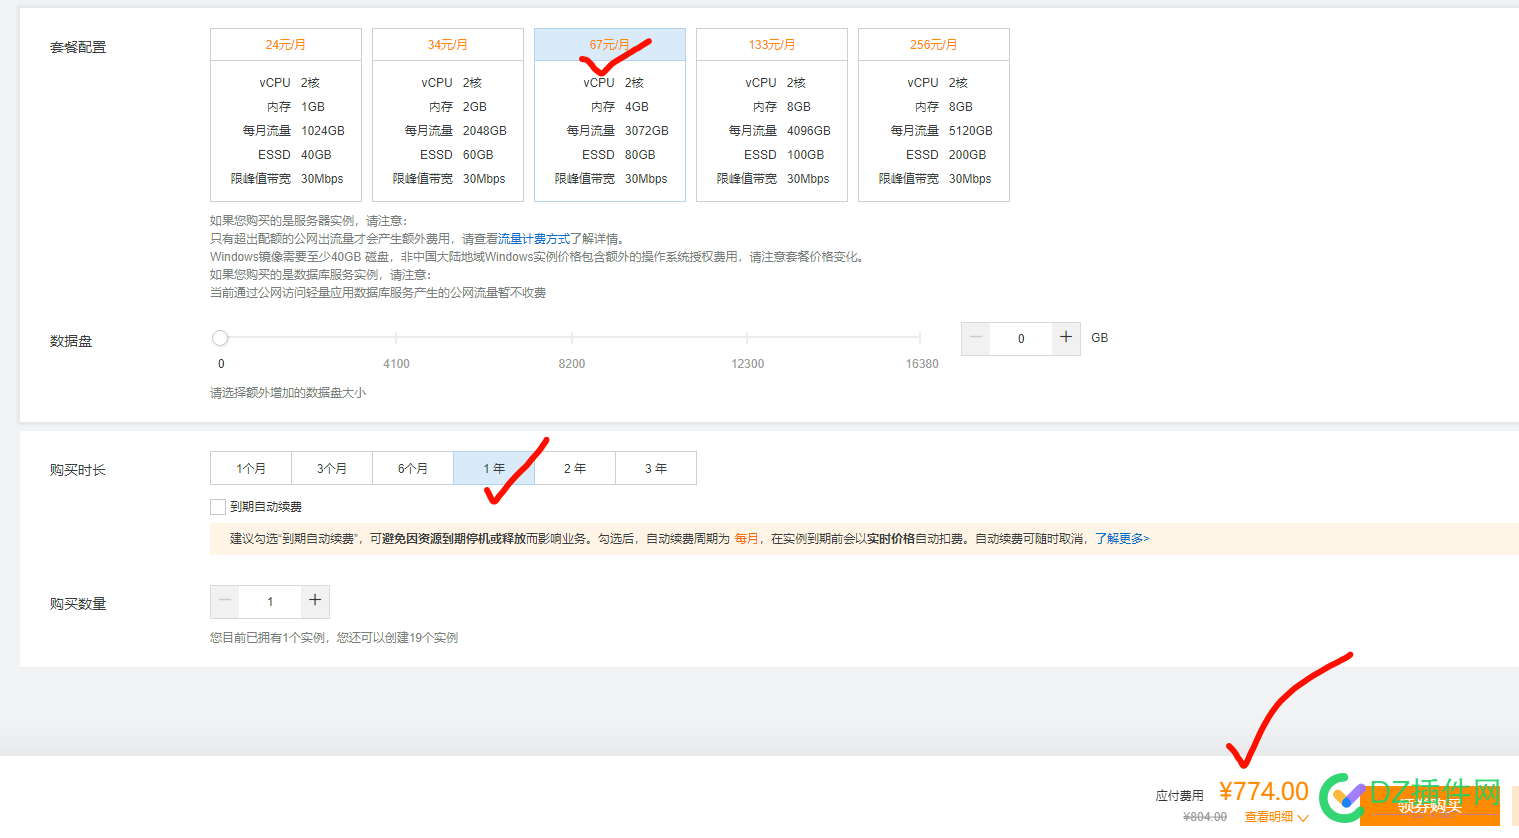1519x838 pixels.
Task: Choose 2年 purchase duration
Action: (575, 468)
